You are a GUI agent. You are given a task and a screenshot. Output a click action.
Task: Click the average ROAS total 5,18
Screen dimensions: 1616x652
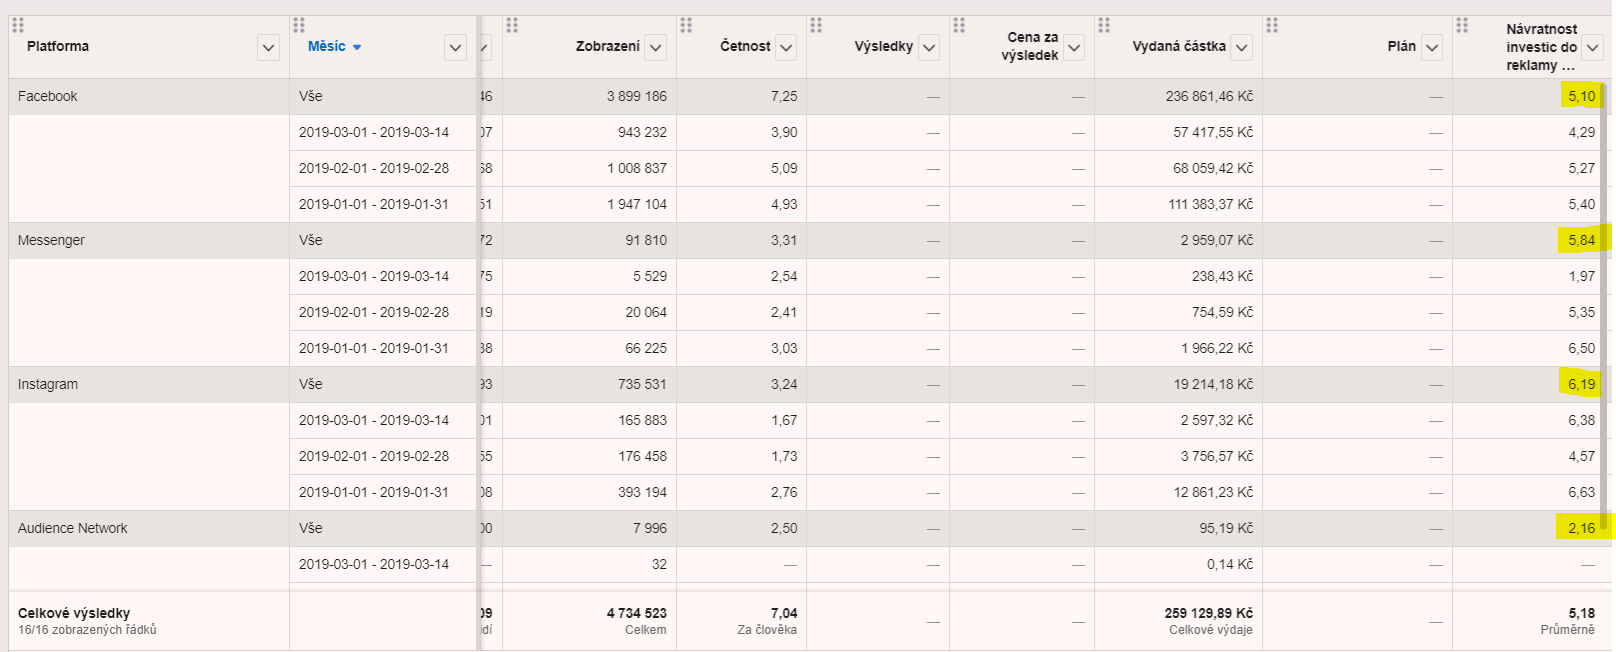click(1581, 613)
